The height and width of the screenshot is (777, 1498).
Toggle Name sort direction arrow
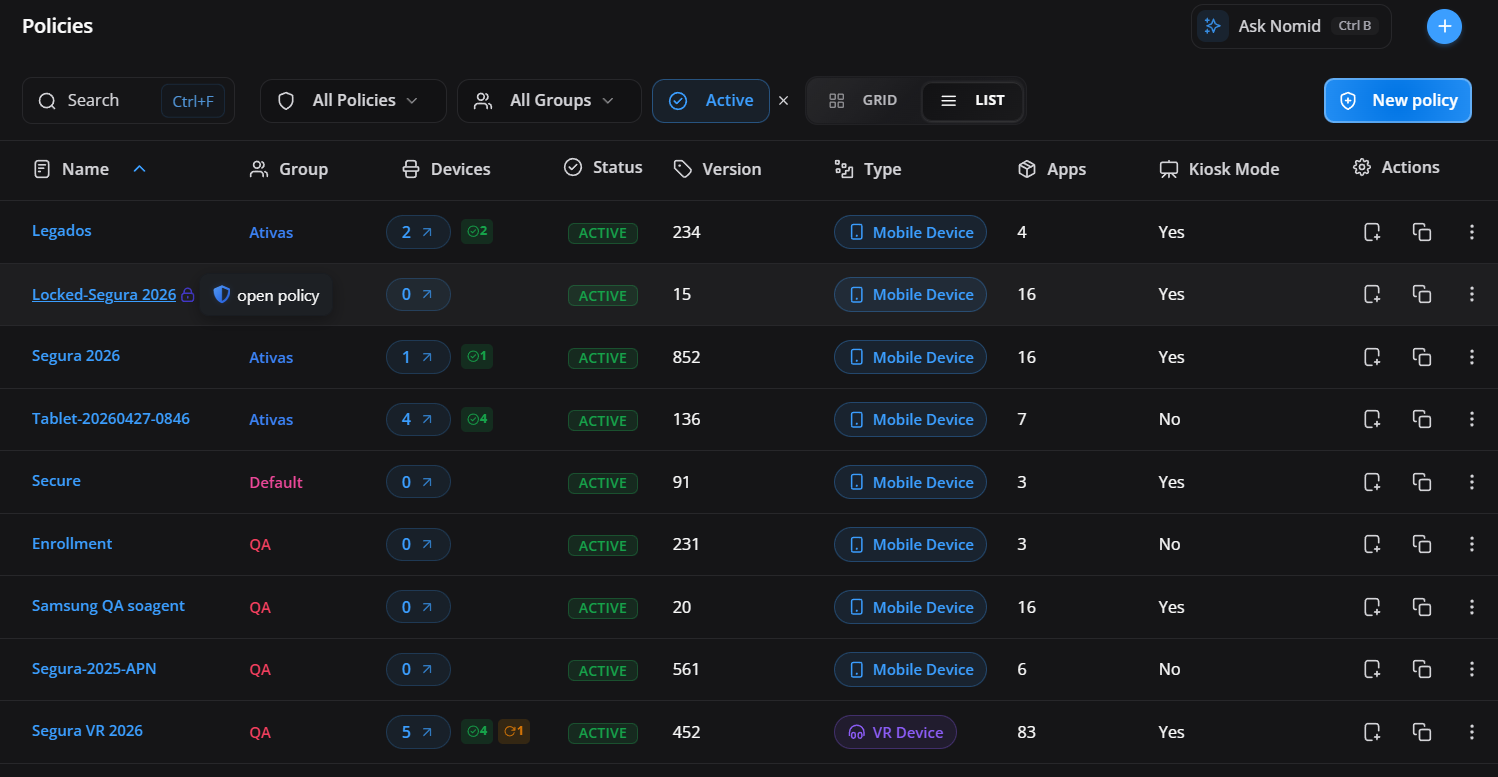click(140, 169)
